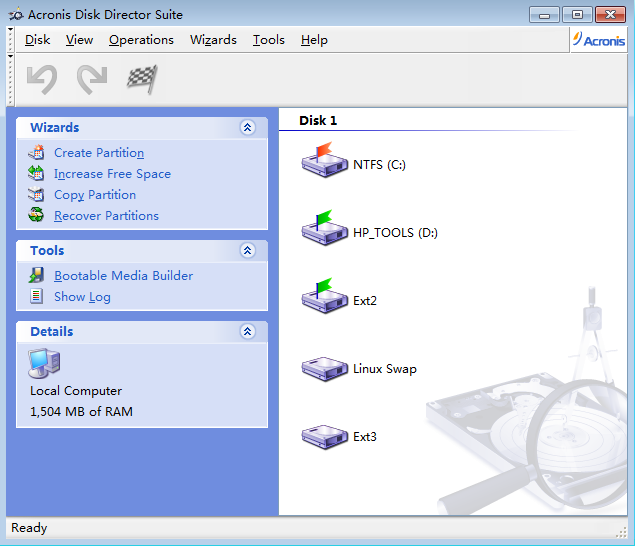Open the Help menu
This screenshot has width=635, height=546.
[x=314, y=40]
